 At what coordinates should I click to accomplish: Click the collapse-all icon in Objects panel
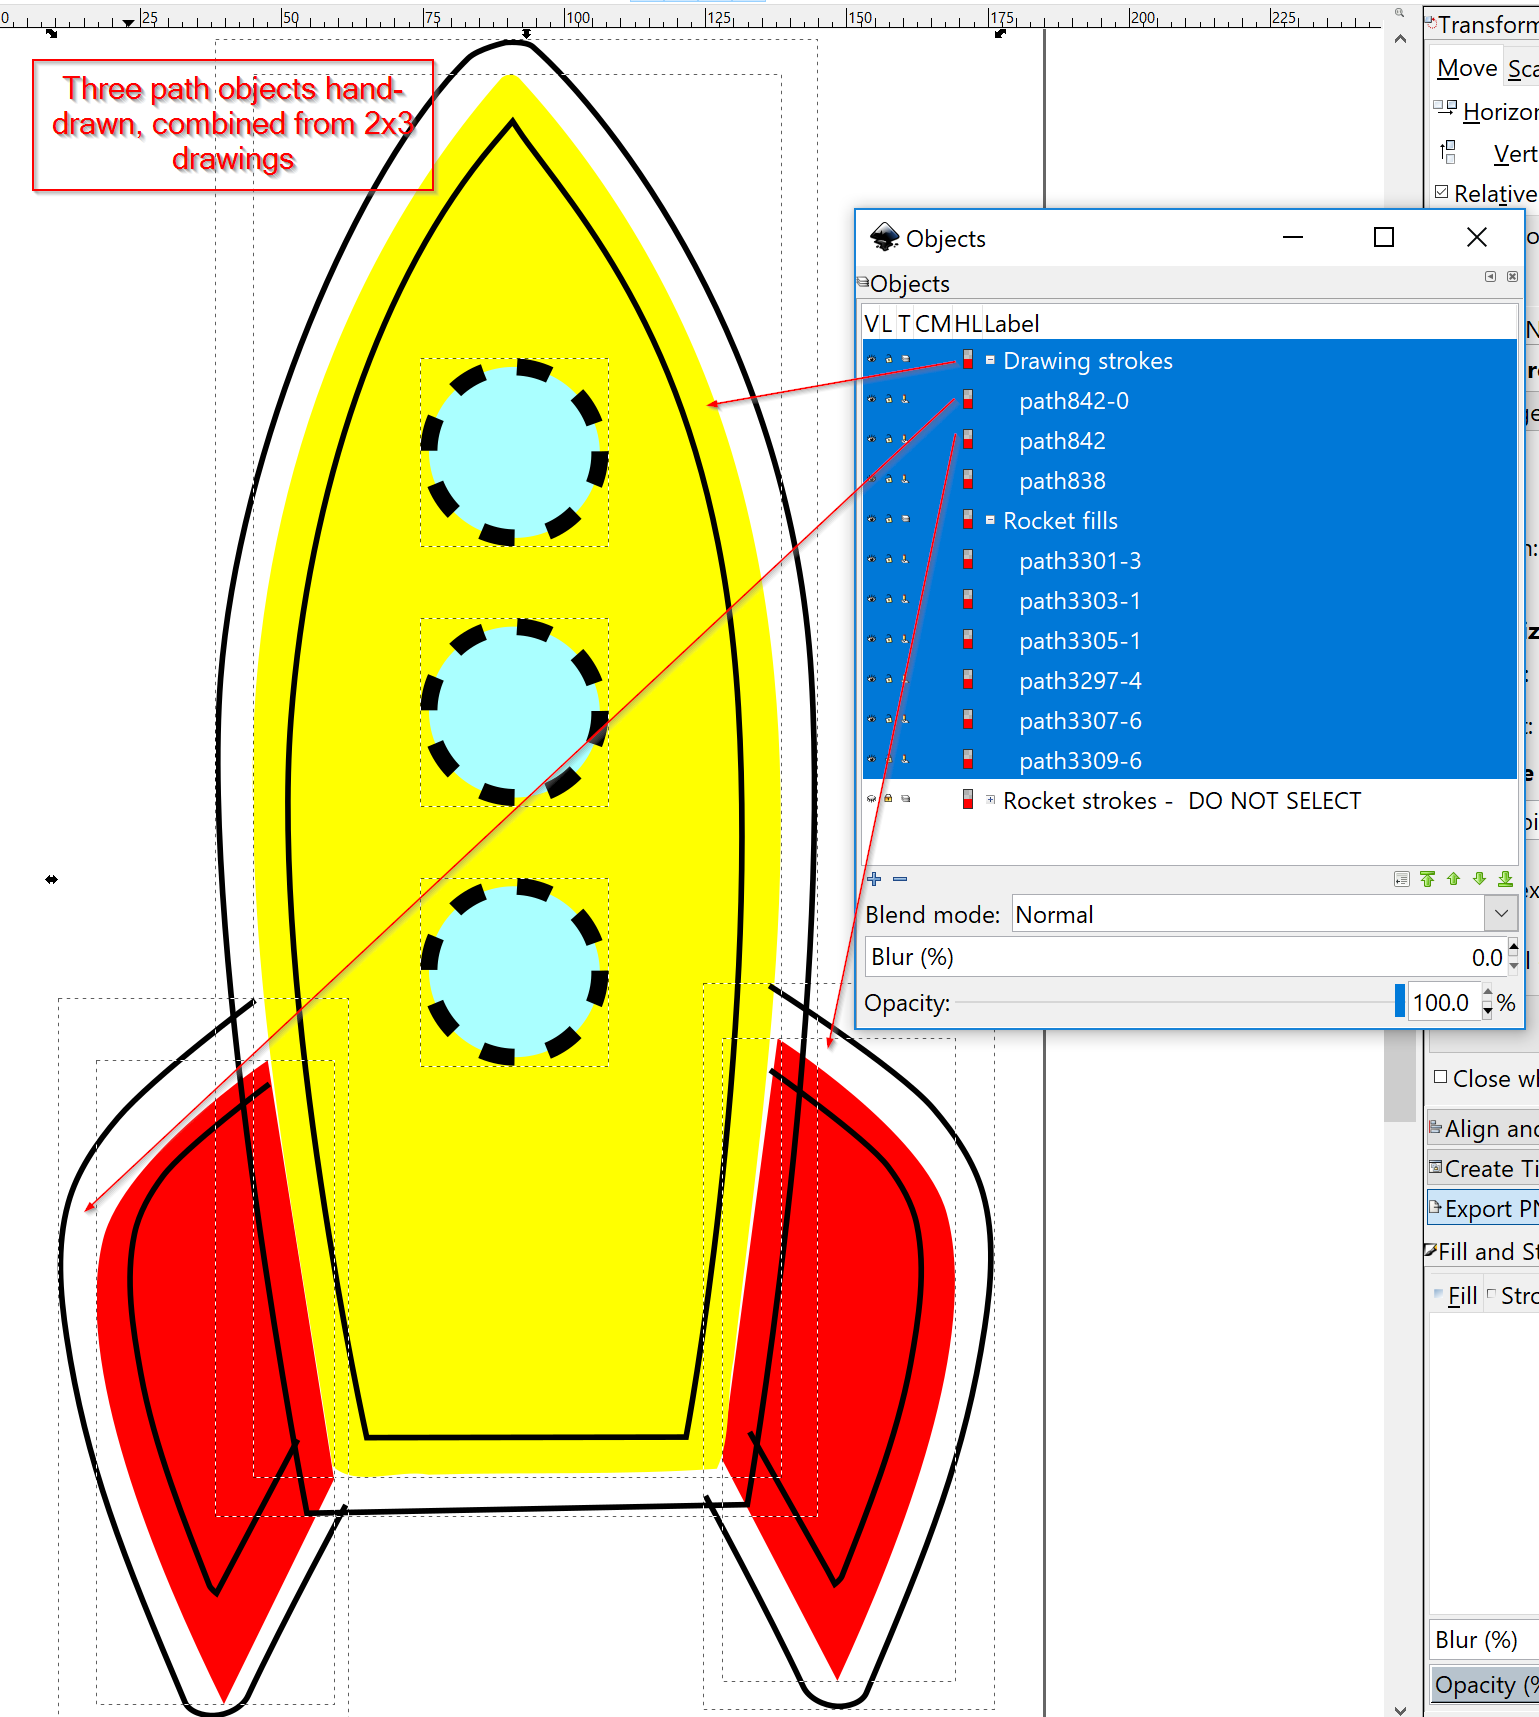coord(1401,879)
